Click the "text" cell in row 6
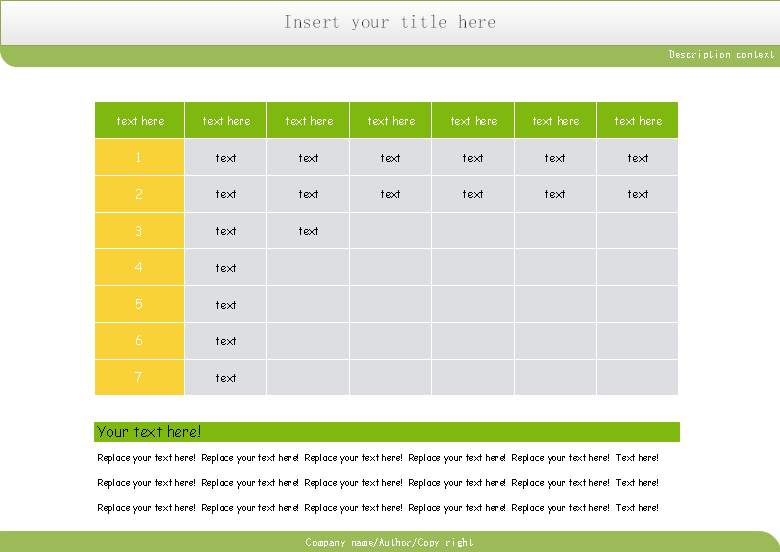The height and width of the screenshot is (552, 780). (225, 341)
